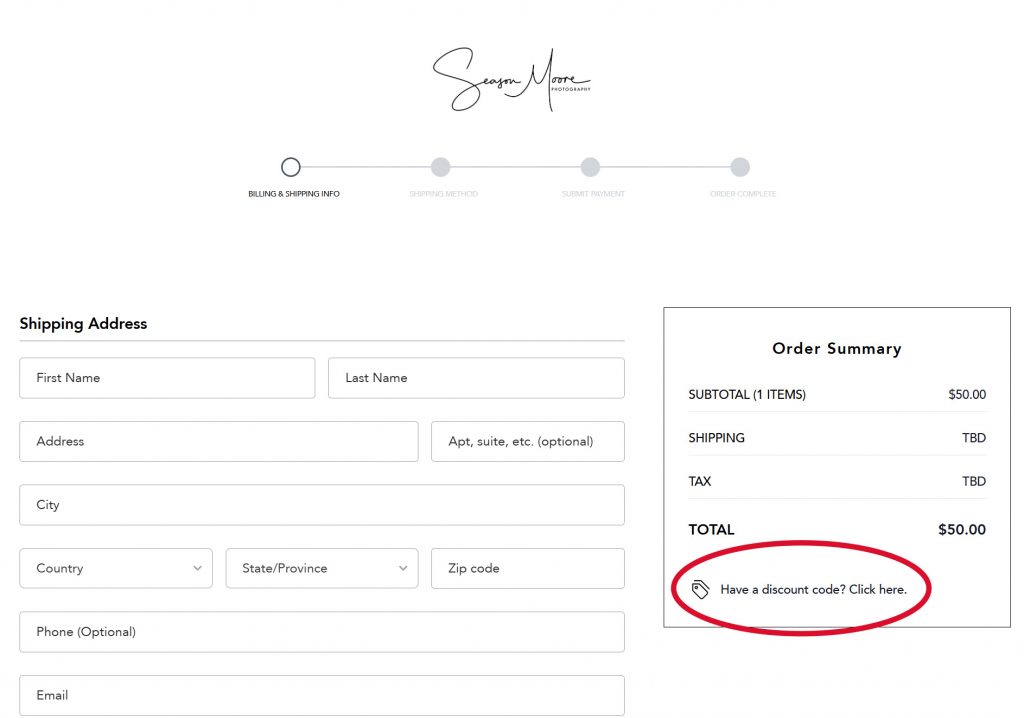Image resolution: width=1024 pixels, height=718 pixels.
Task: Click the Season Moore Photography logo
Action: pos(511,80)
